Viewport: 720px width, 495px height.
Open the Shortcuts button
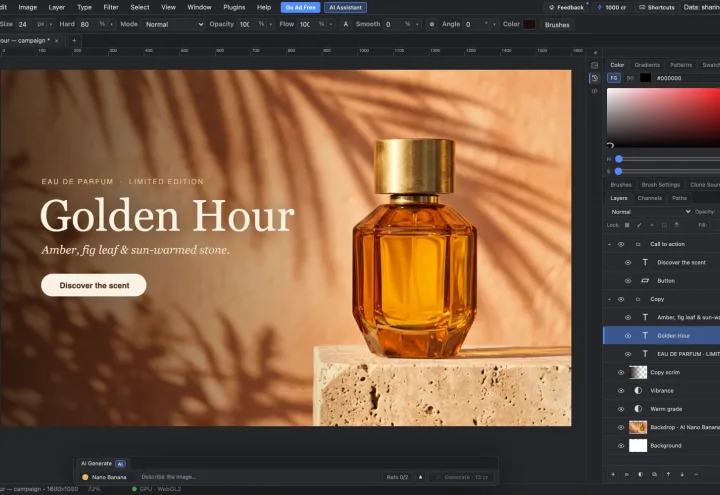pos(657,7)
